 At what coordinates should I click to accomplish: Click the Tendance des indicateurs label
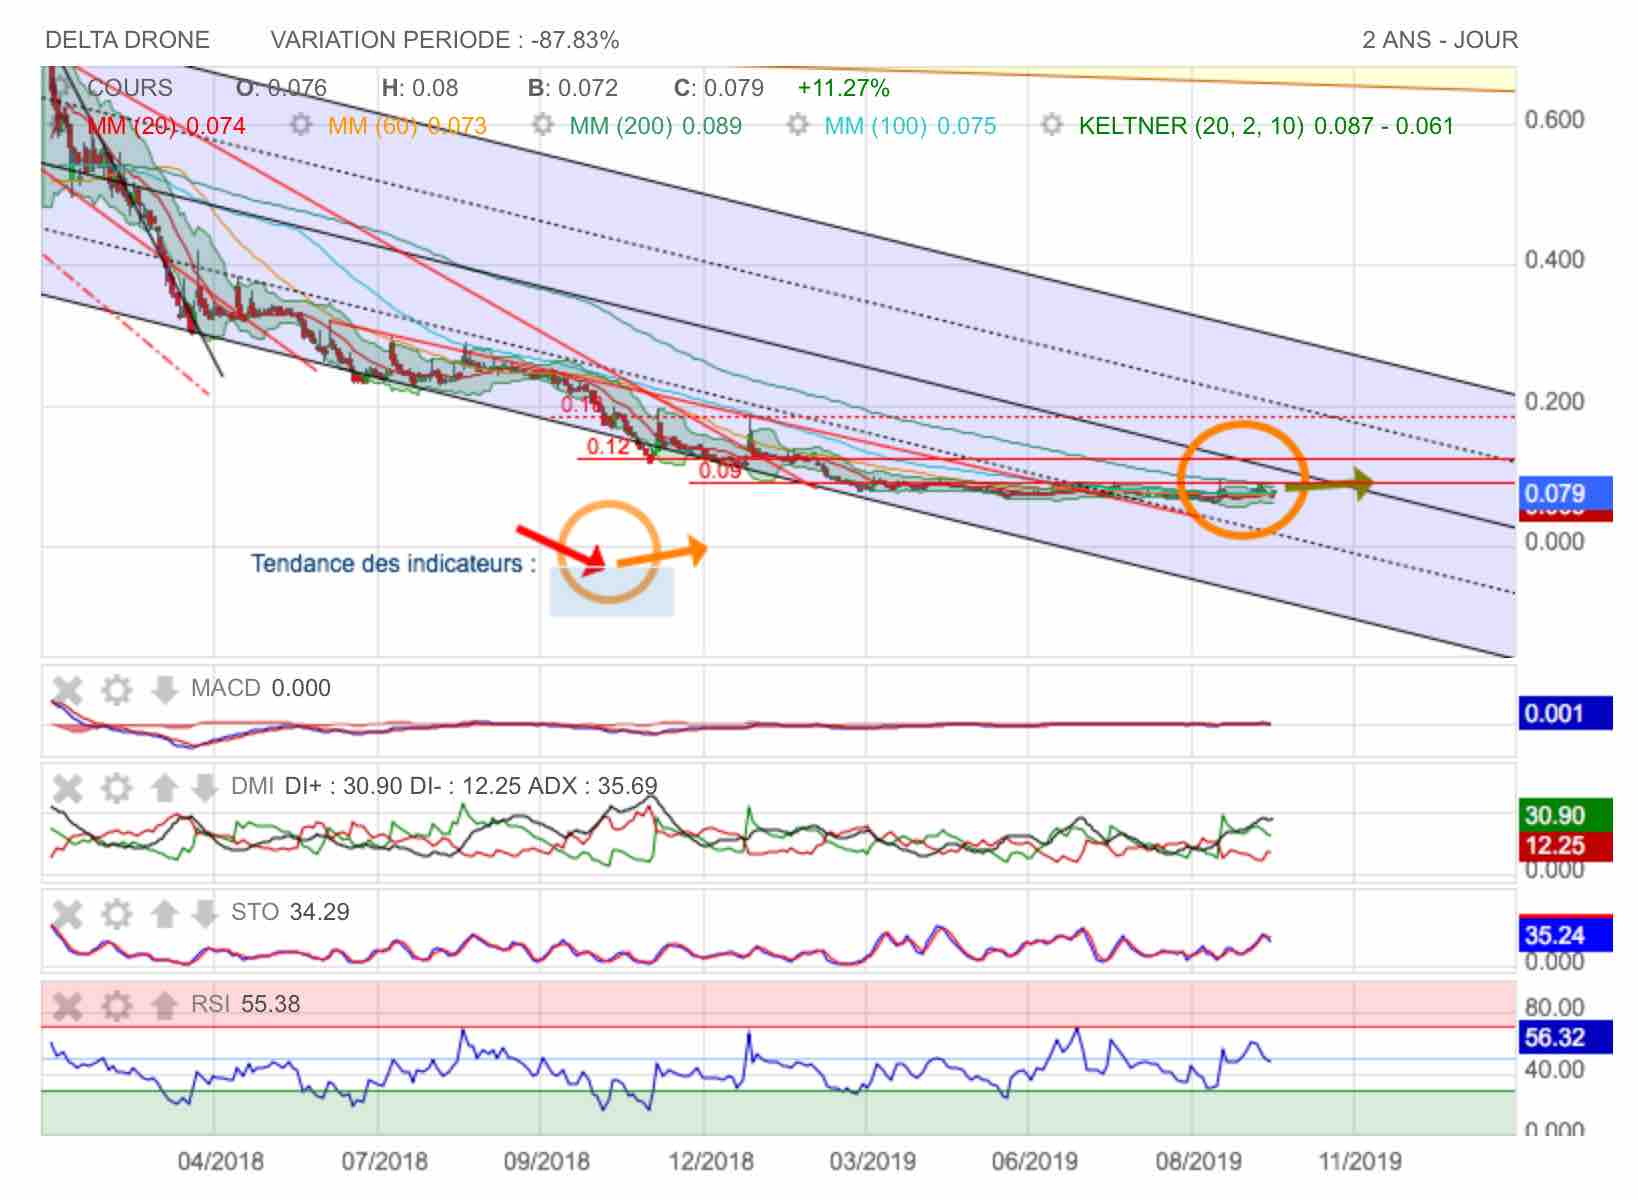393,564
